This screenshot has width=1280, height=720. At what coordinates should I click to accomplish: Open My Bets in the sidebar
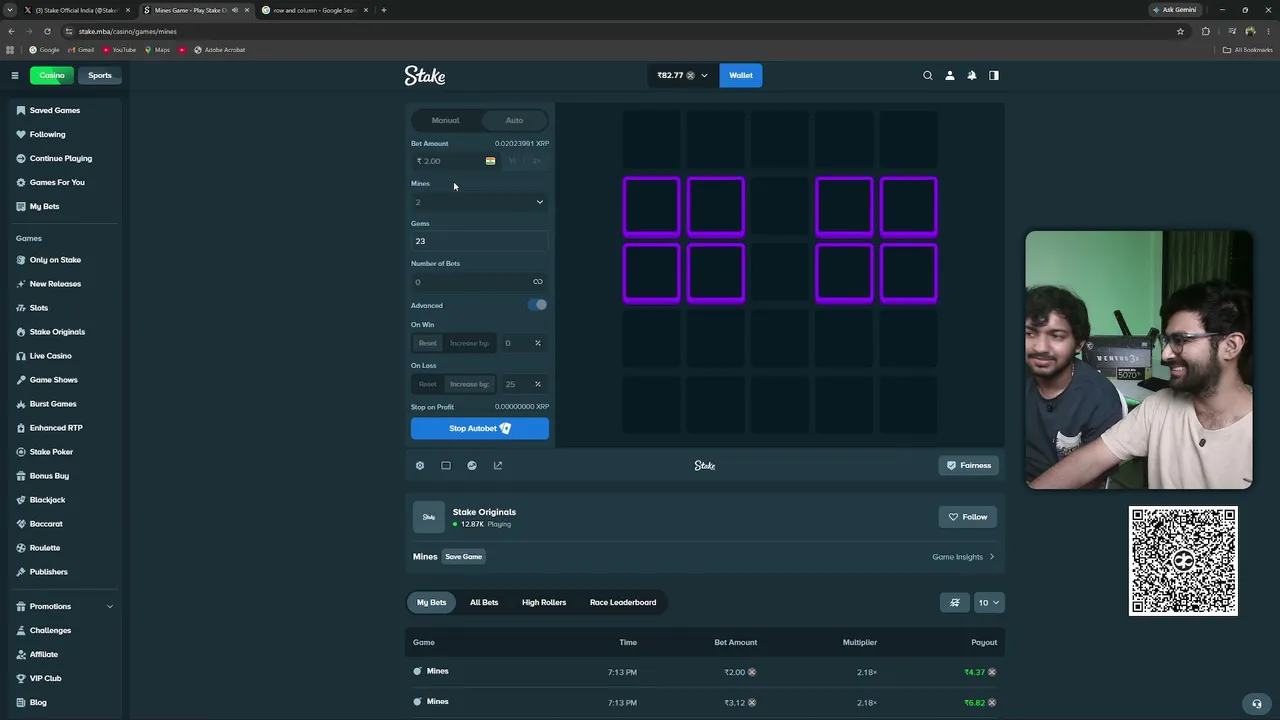43,206
